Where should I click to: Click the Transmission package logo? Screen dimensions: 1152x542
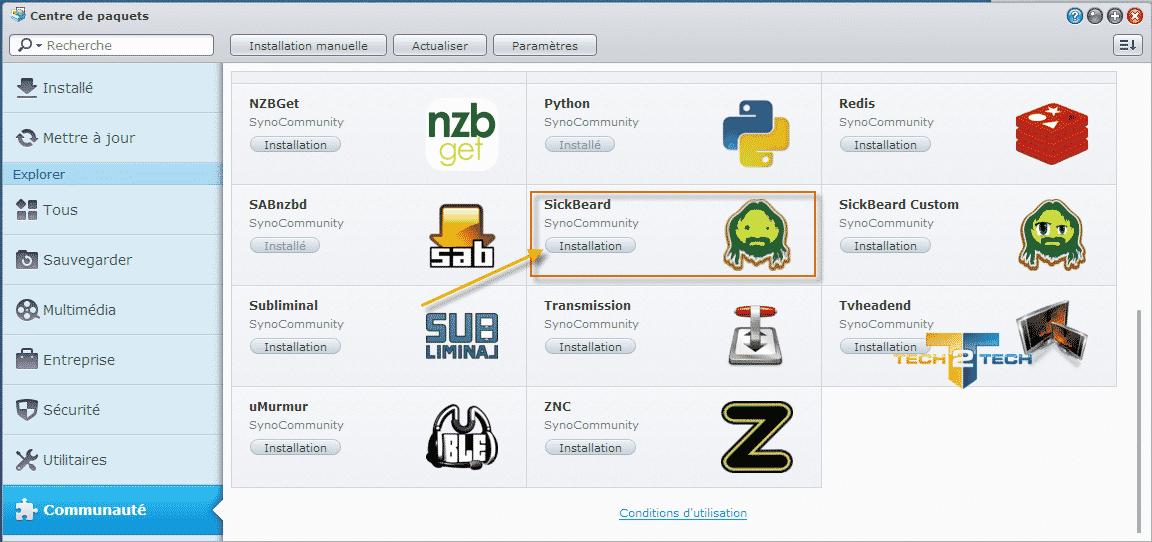click(x=756, y=335)
